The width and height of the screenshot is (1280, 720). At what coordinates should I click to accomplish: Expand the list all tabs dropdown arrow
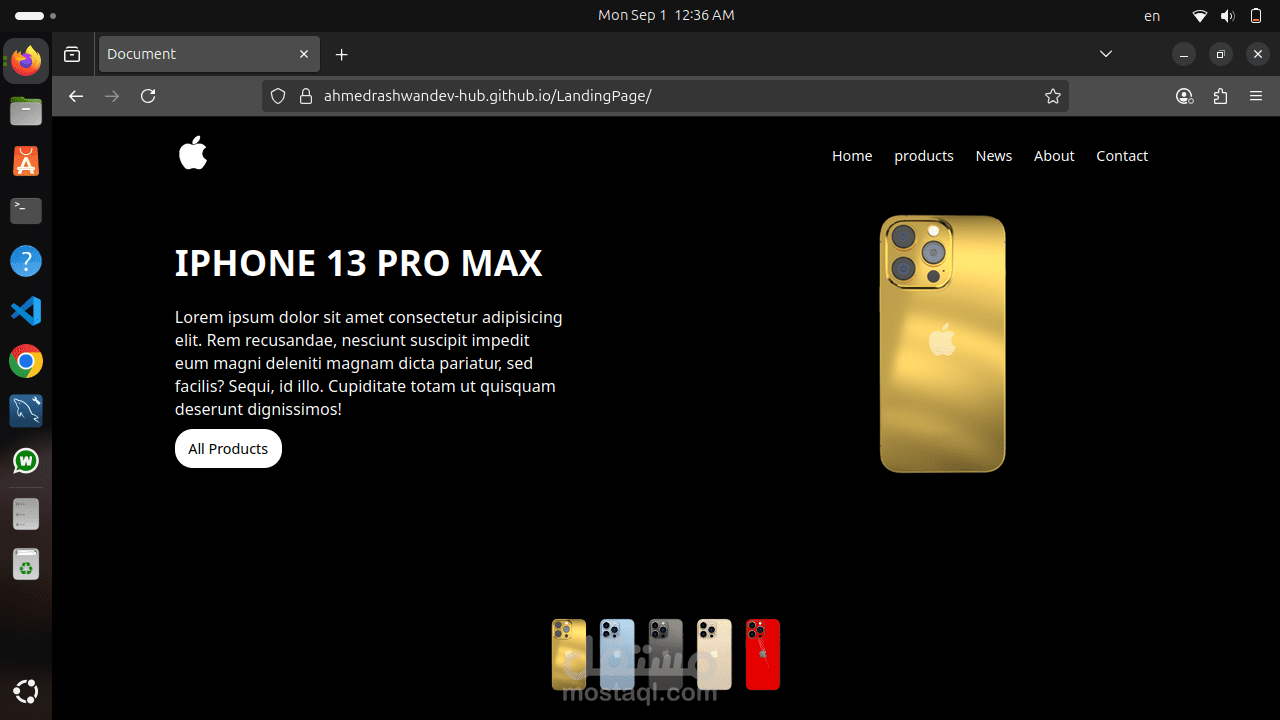coord(1106,54)
